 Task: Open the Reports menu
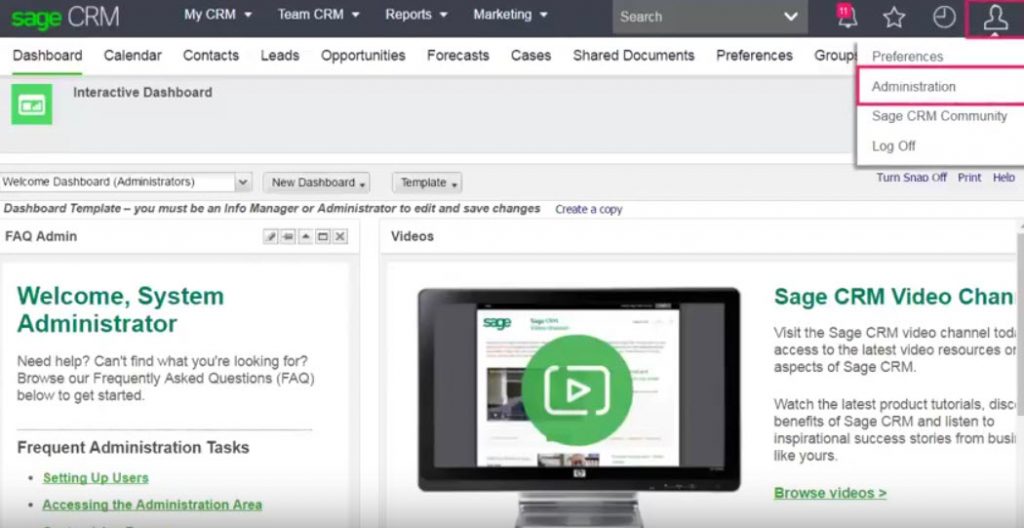coord(416,14)
